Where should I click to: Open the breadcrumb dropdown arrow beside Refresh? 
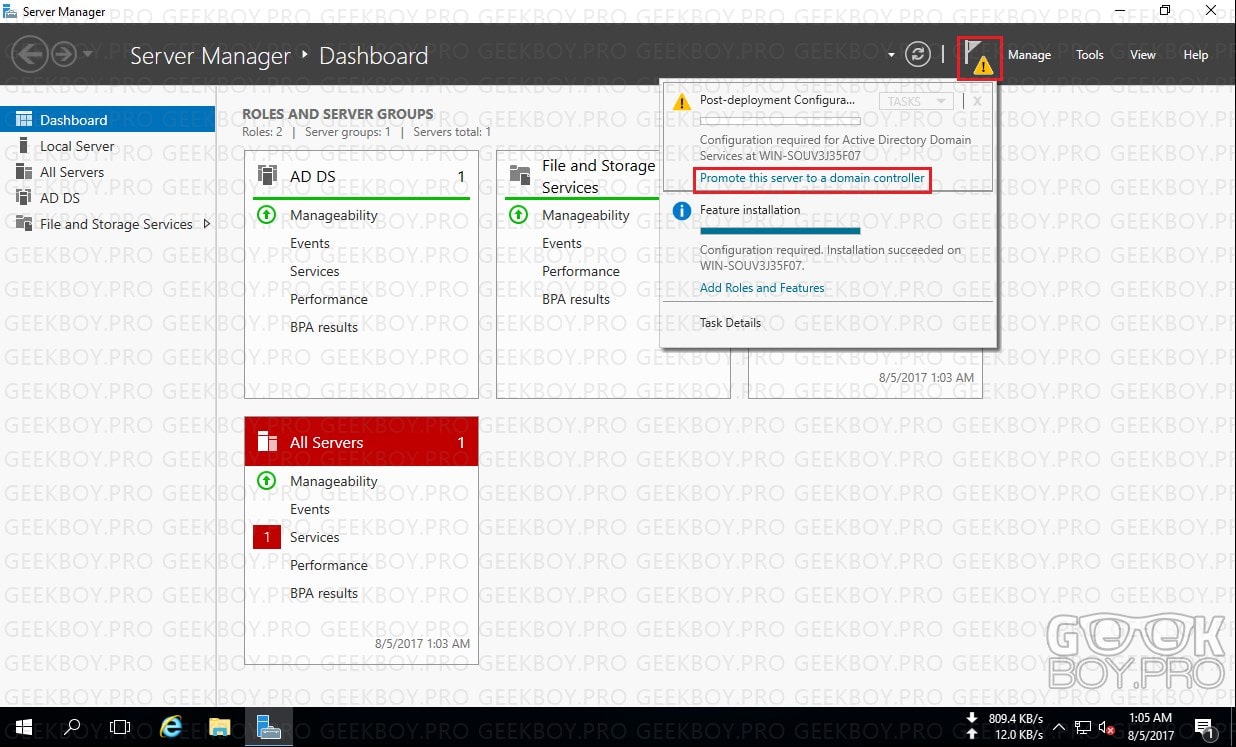[x=891, y=55]
